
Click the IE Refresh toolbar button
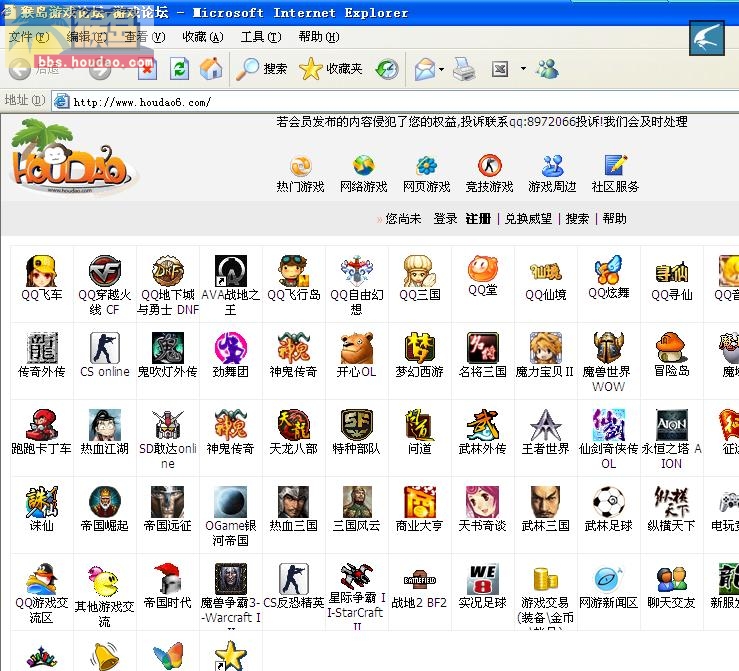click(180, 69)
